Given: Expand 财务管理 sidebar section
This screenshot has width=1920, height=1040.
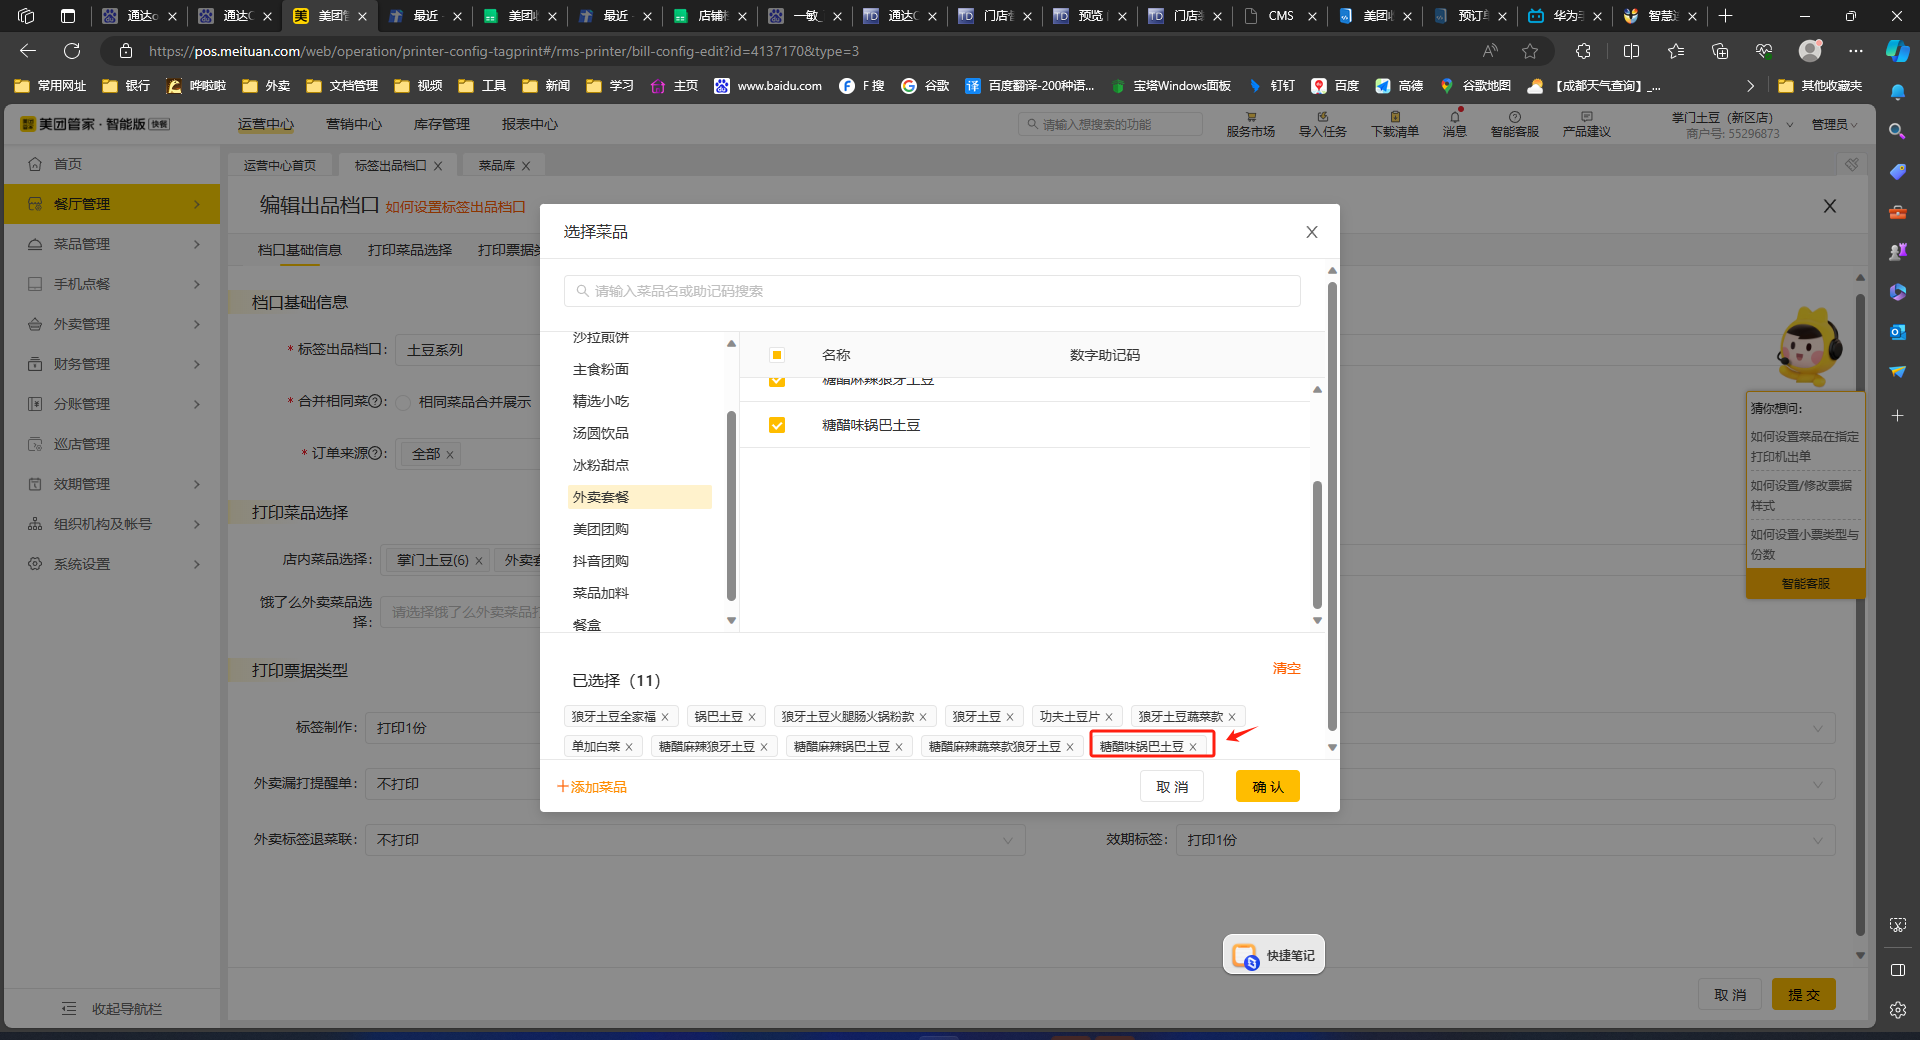Looking at the screenshot, I should click(x=112, y=364).
